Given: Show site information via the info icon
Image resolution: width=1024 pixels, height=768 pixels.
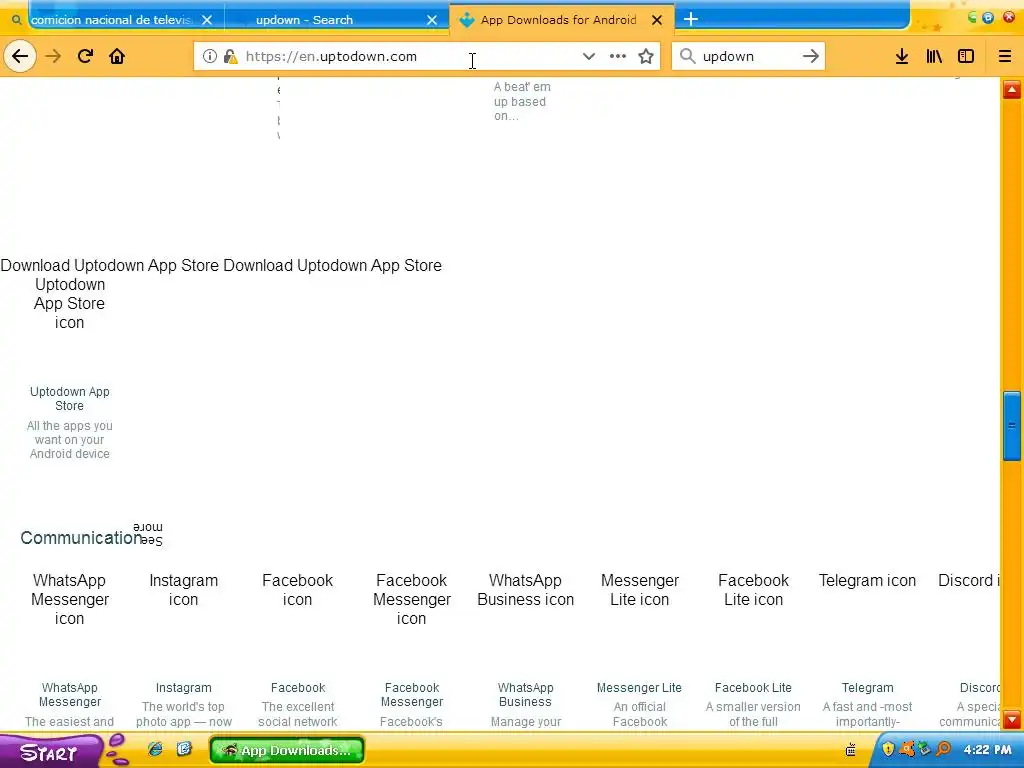Looking at the screenshot, I should coord(210,56).
